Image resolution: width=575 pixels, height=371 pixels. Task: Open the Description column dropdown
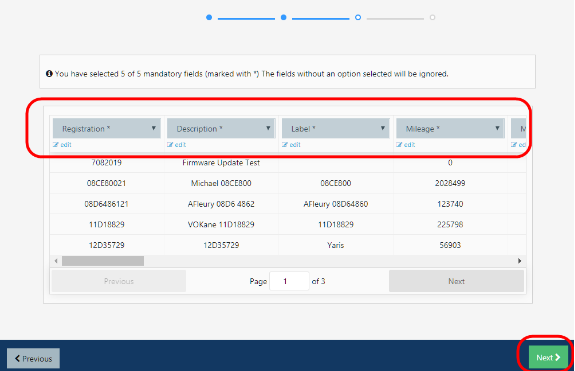pos(221,128)
